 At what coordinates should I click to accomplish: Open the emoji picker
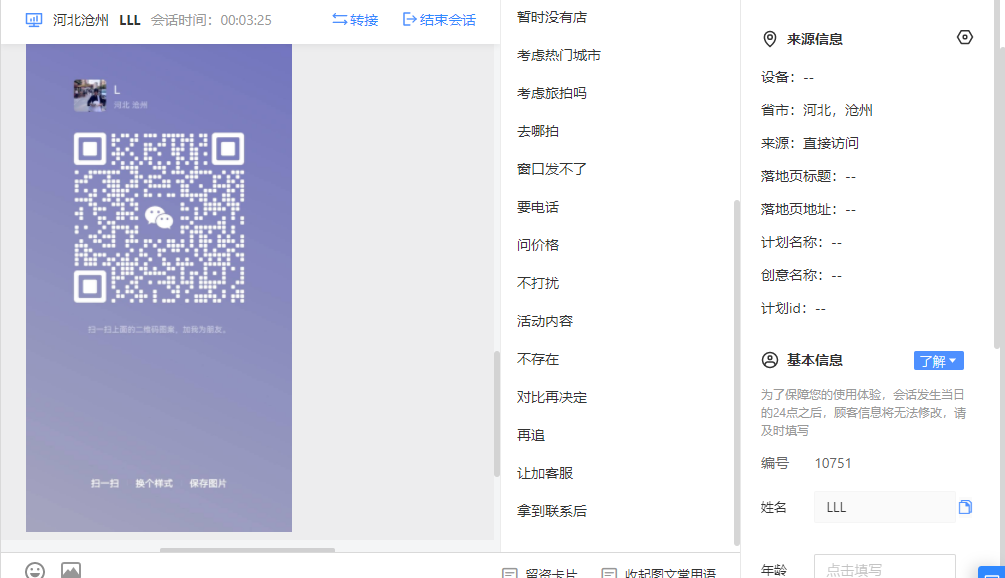click(35, 570)
